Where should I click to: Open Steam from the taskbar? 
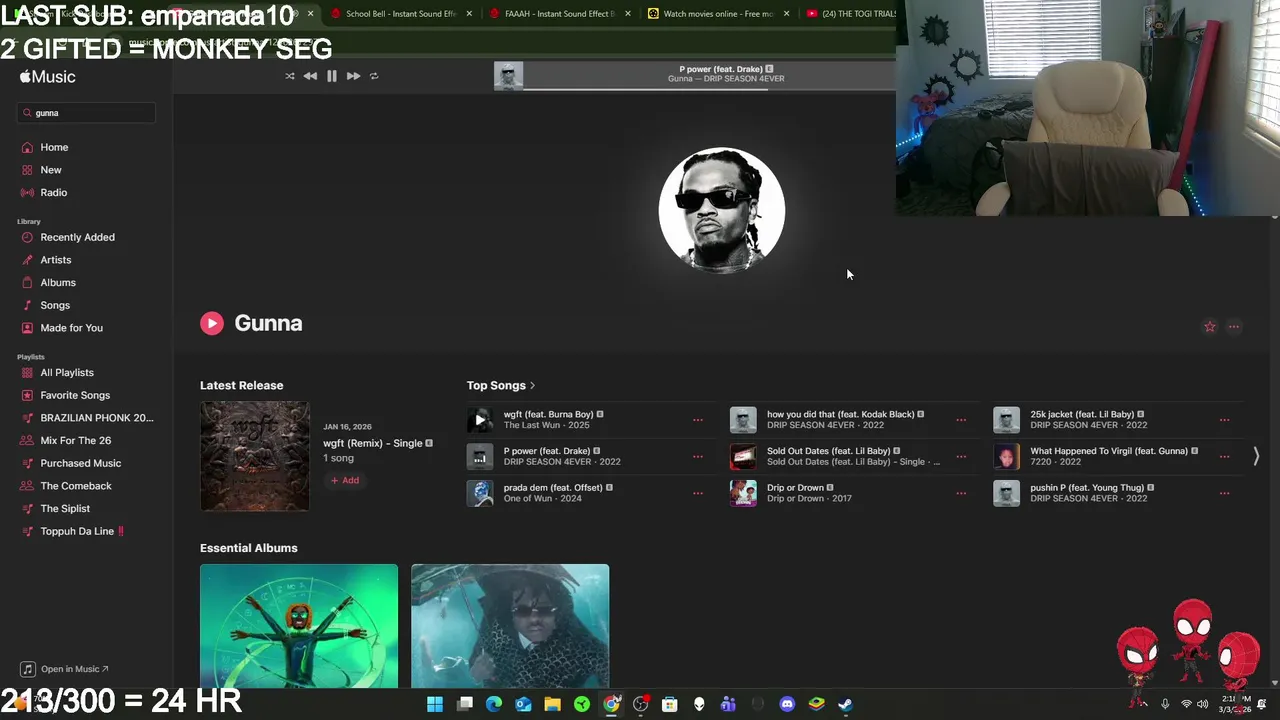click(845, 704)
